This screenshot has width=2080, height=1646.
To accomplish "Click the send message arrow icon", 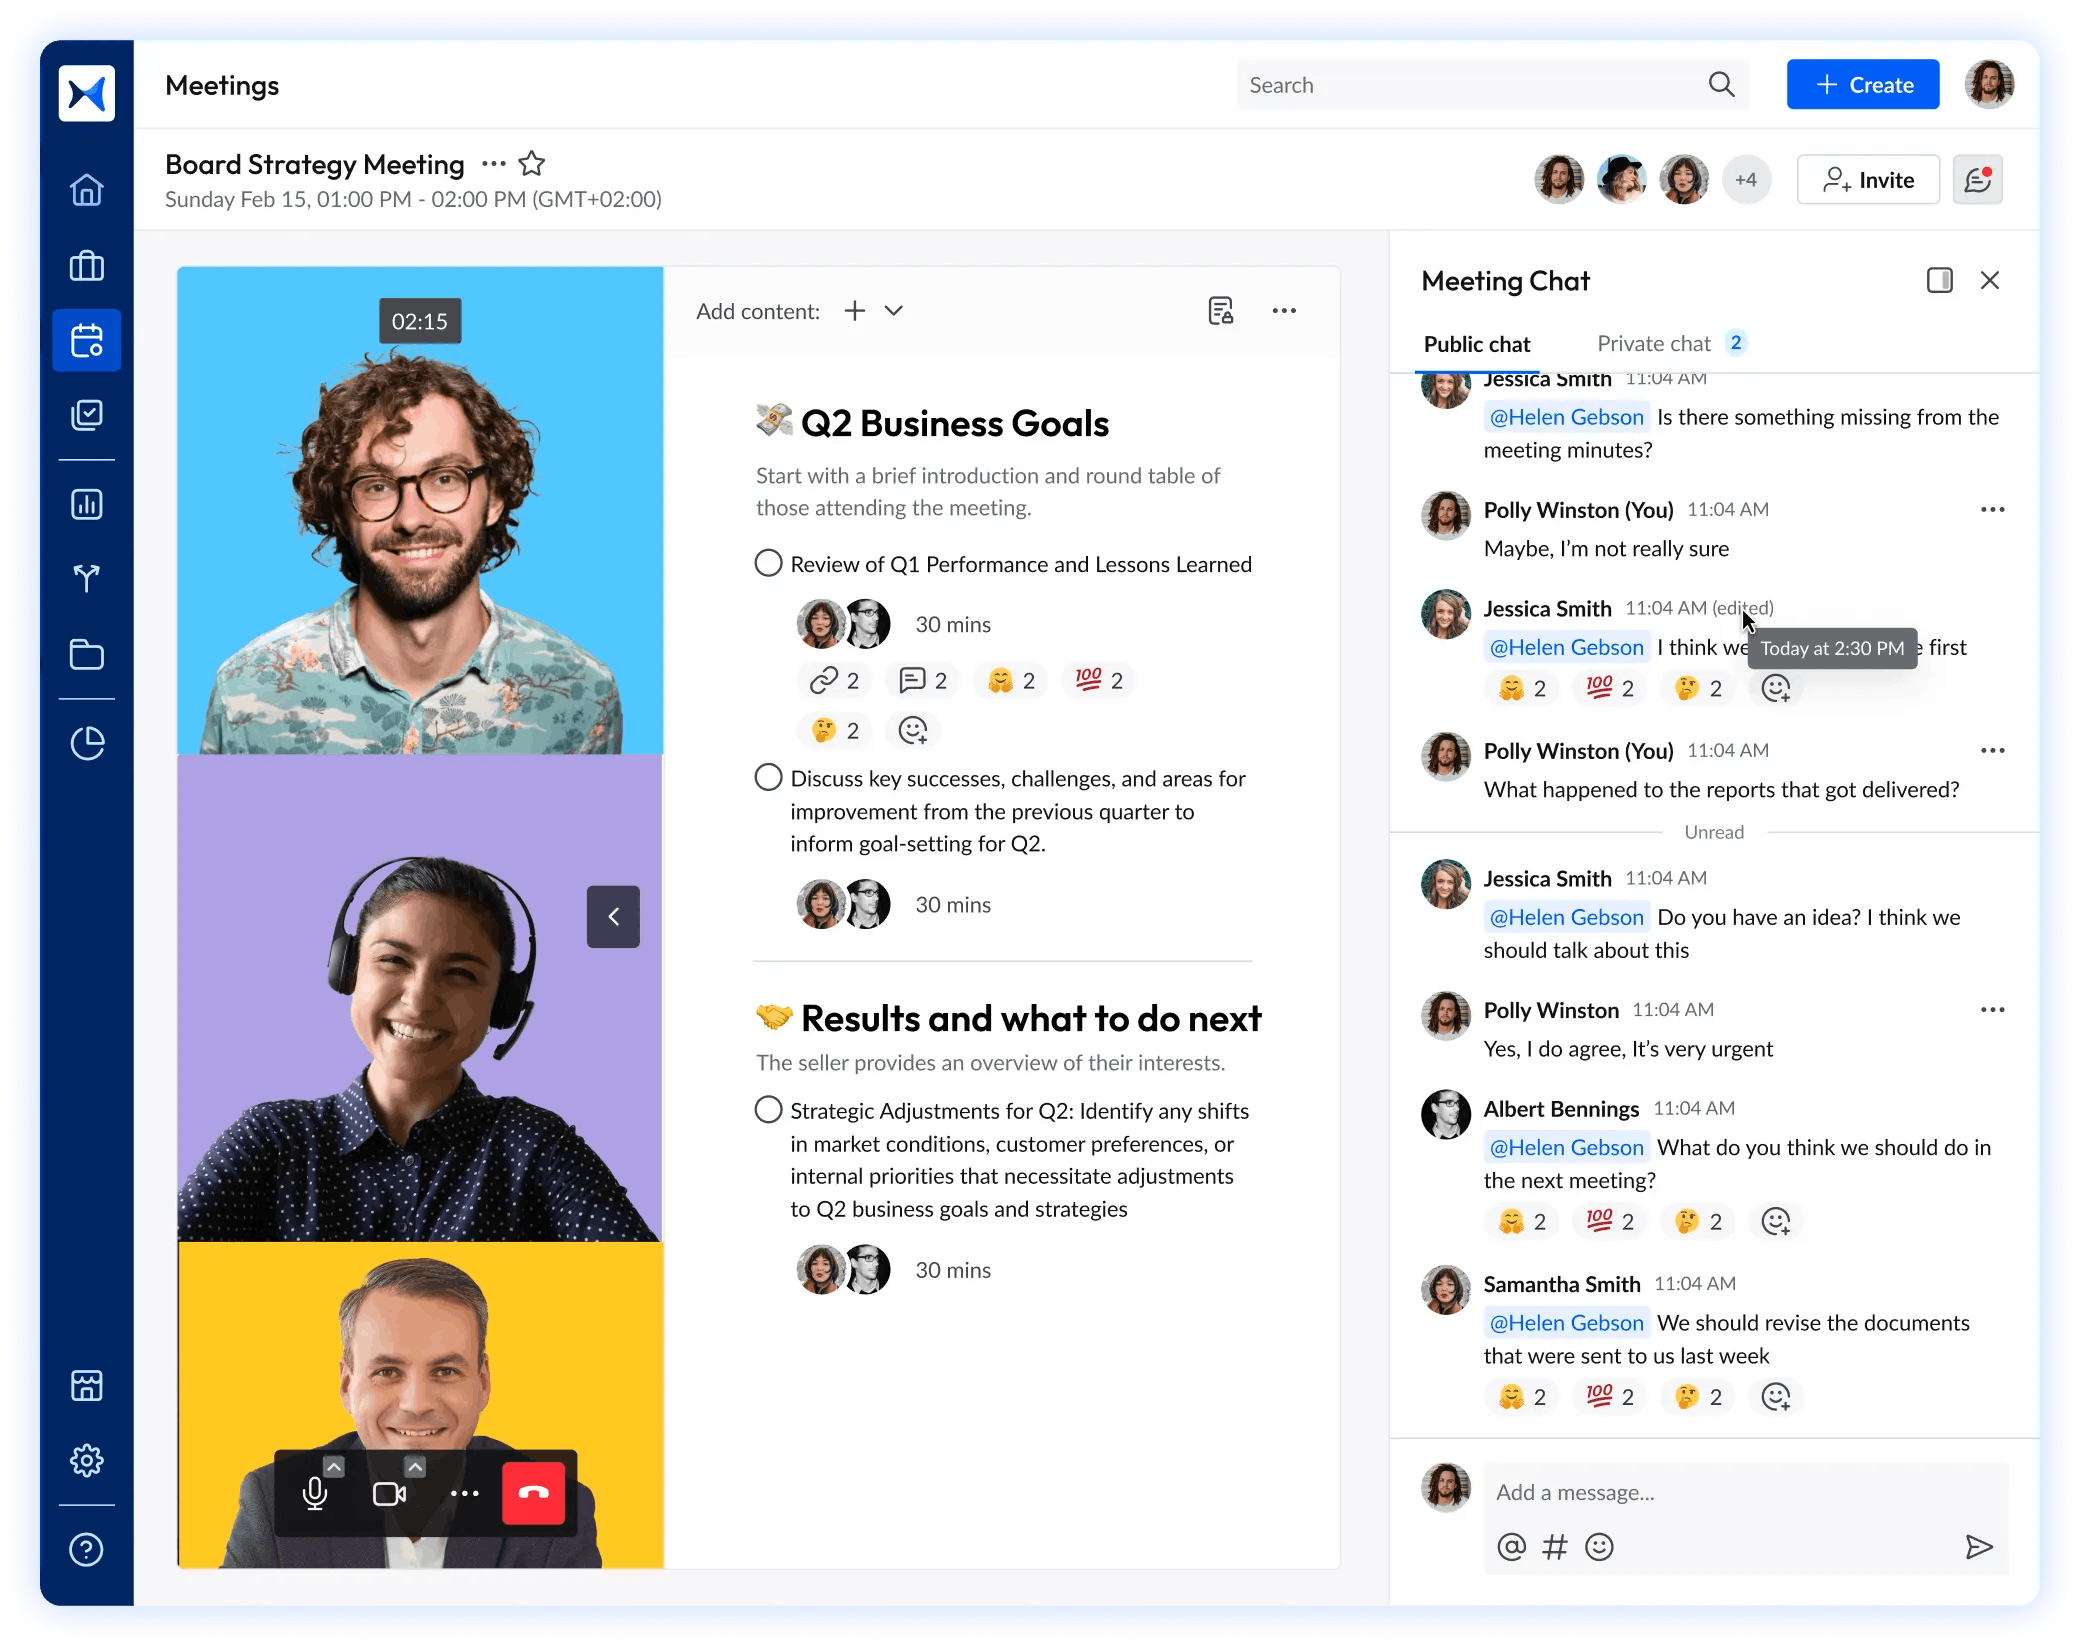I will pos(1978,1547).
